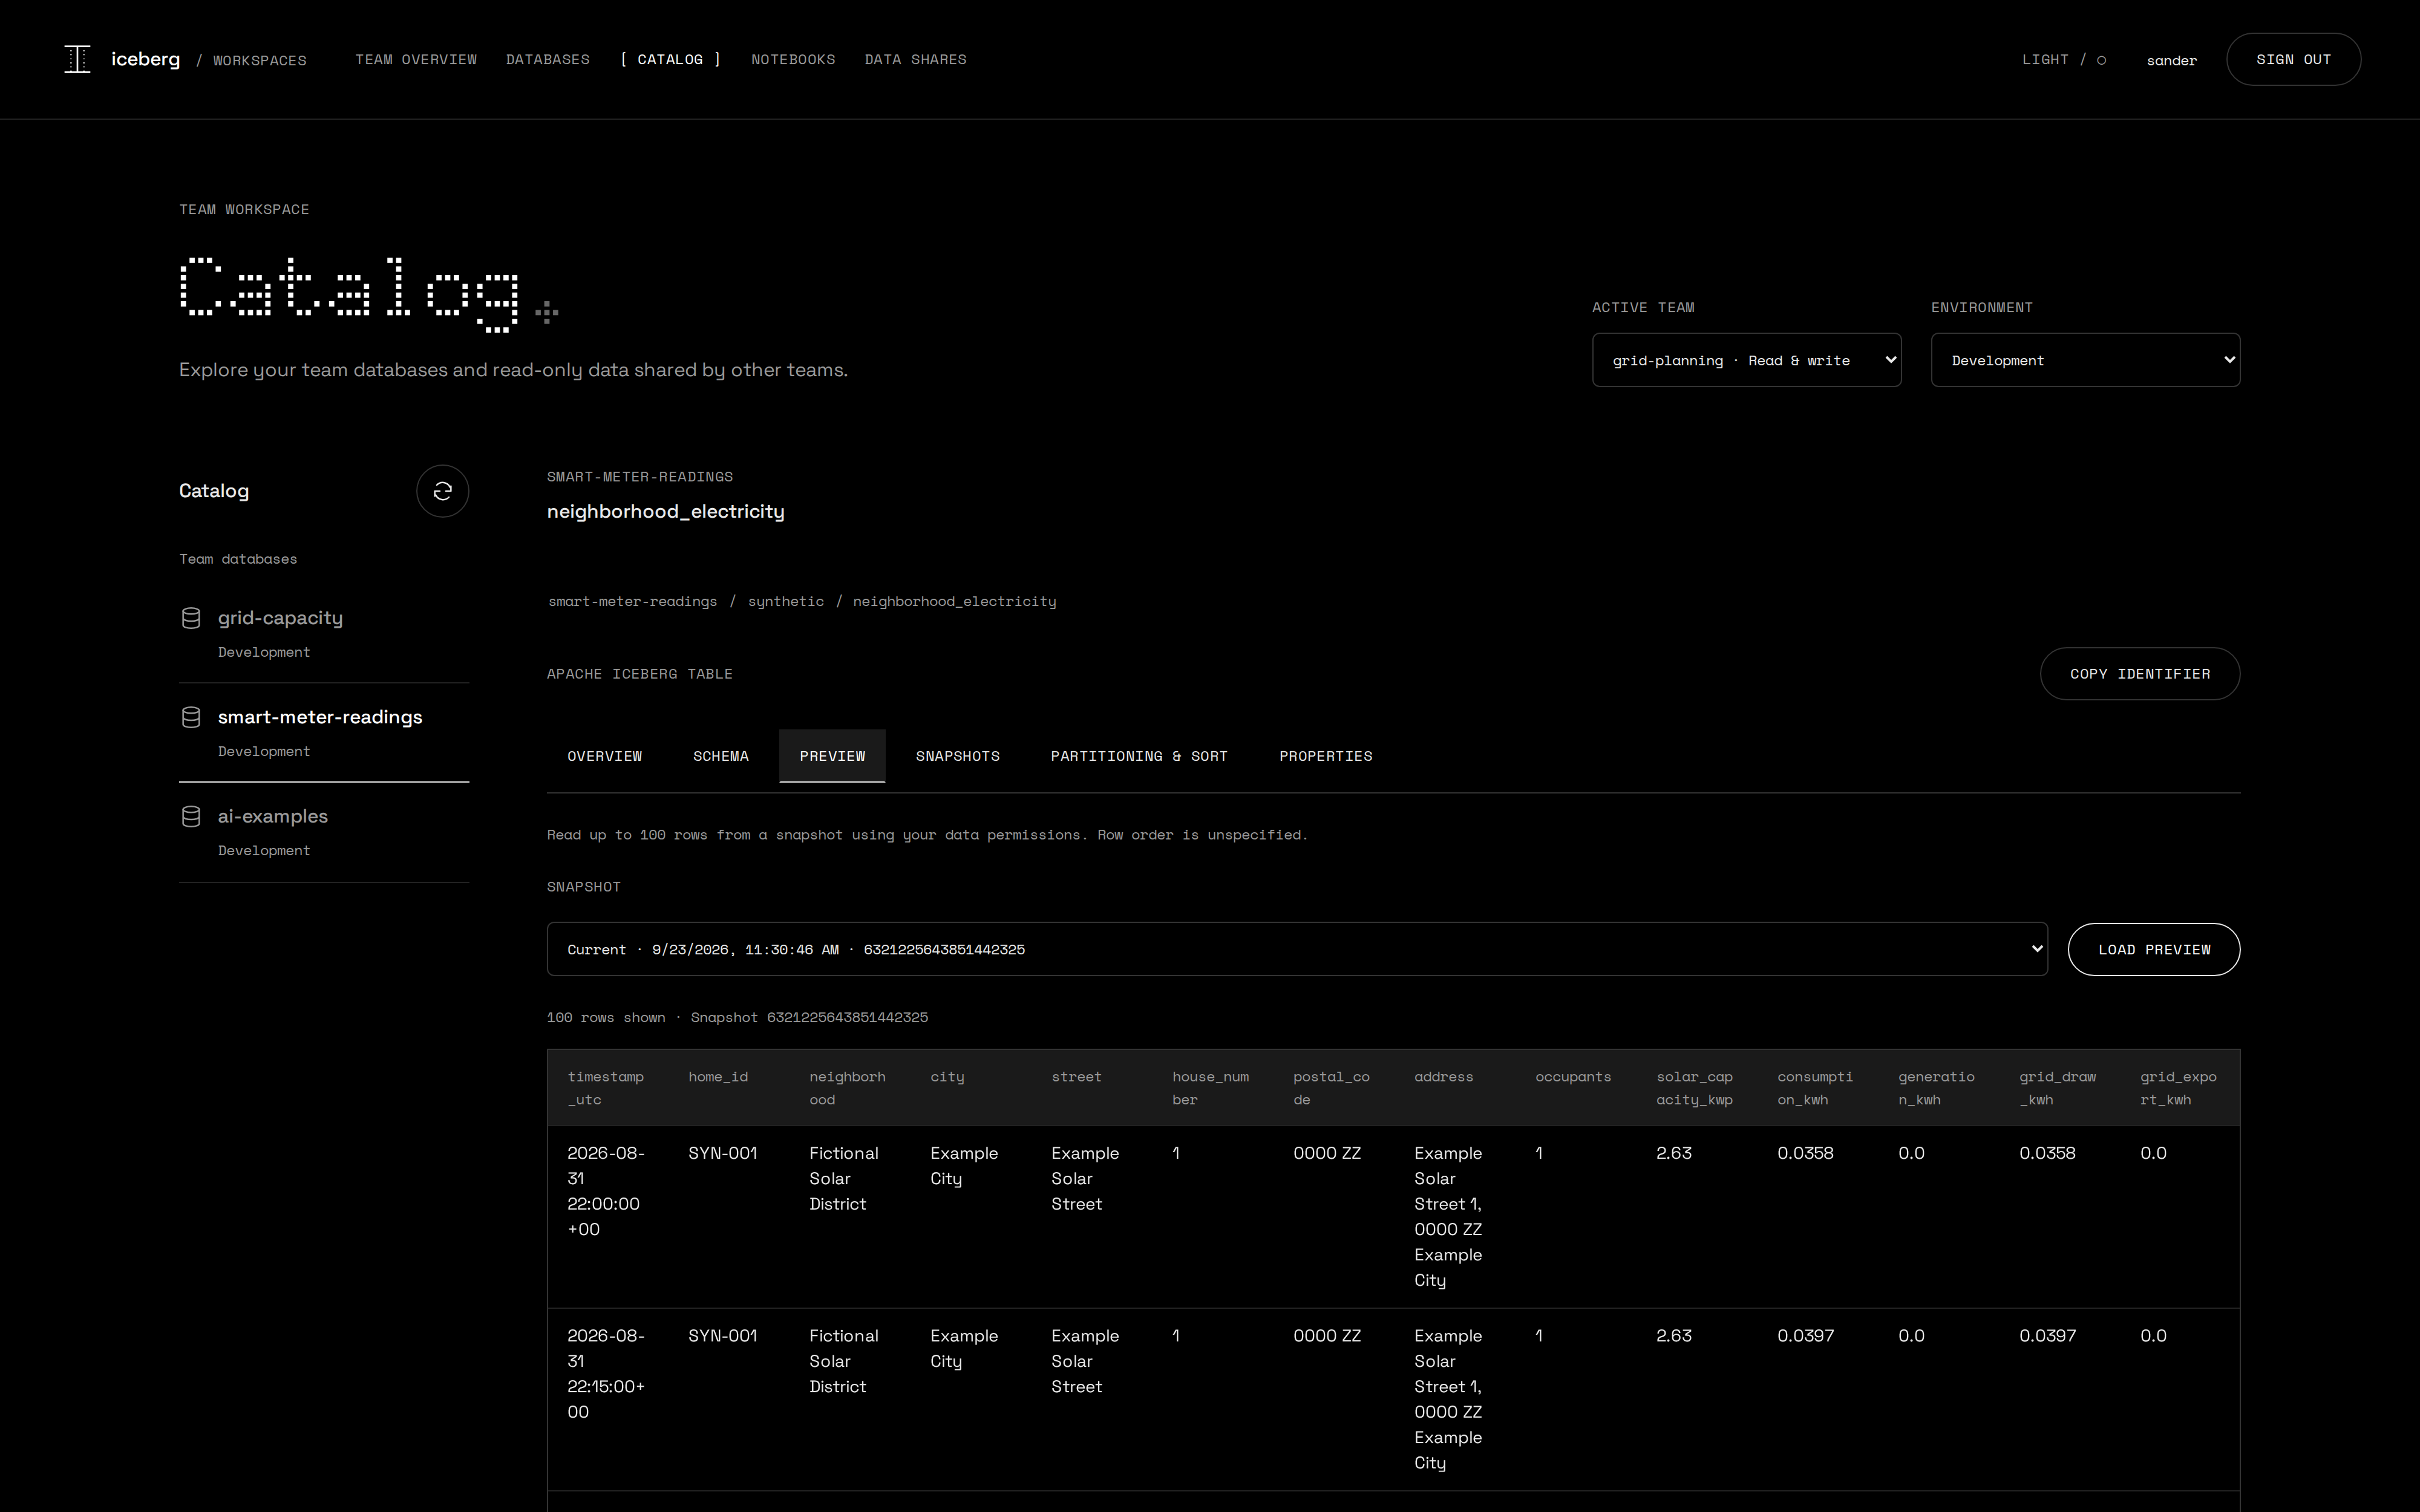Click the sander username
Image resolution: width=2420 pixels, height=1512 pixels.
coord(2171,60)
